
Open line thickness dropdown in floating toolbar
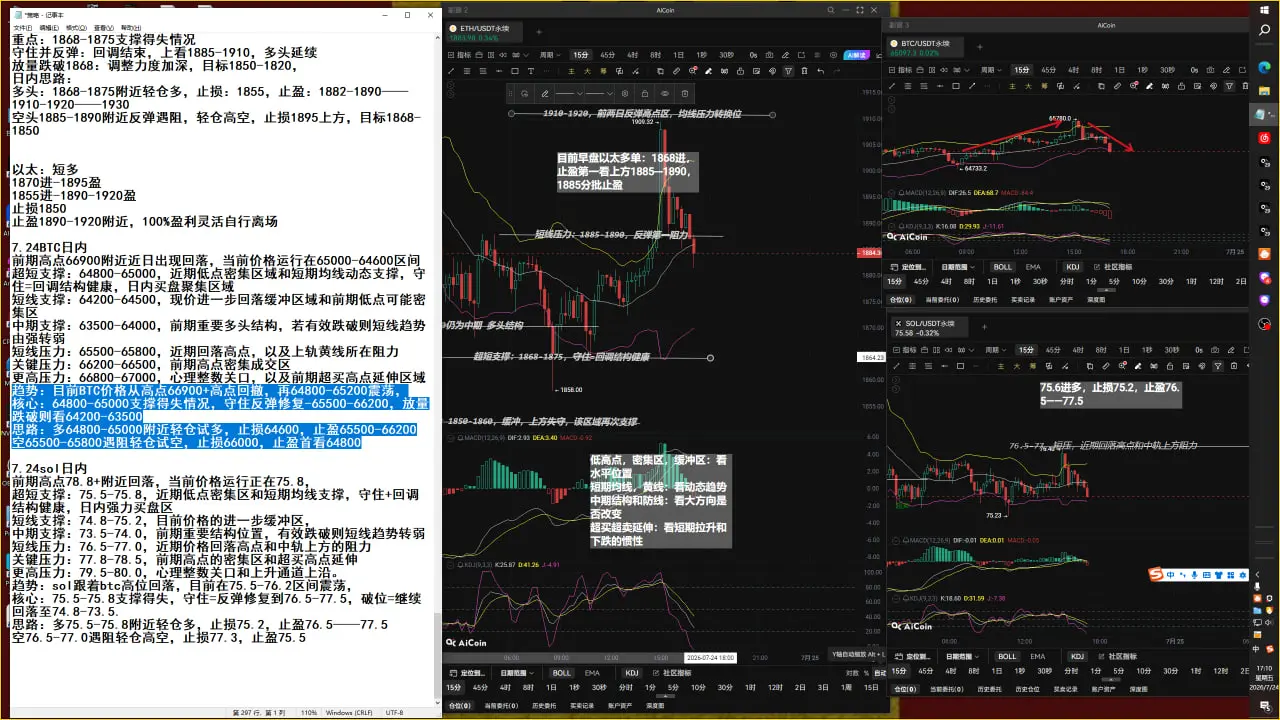point(600,93)
